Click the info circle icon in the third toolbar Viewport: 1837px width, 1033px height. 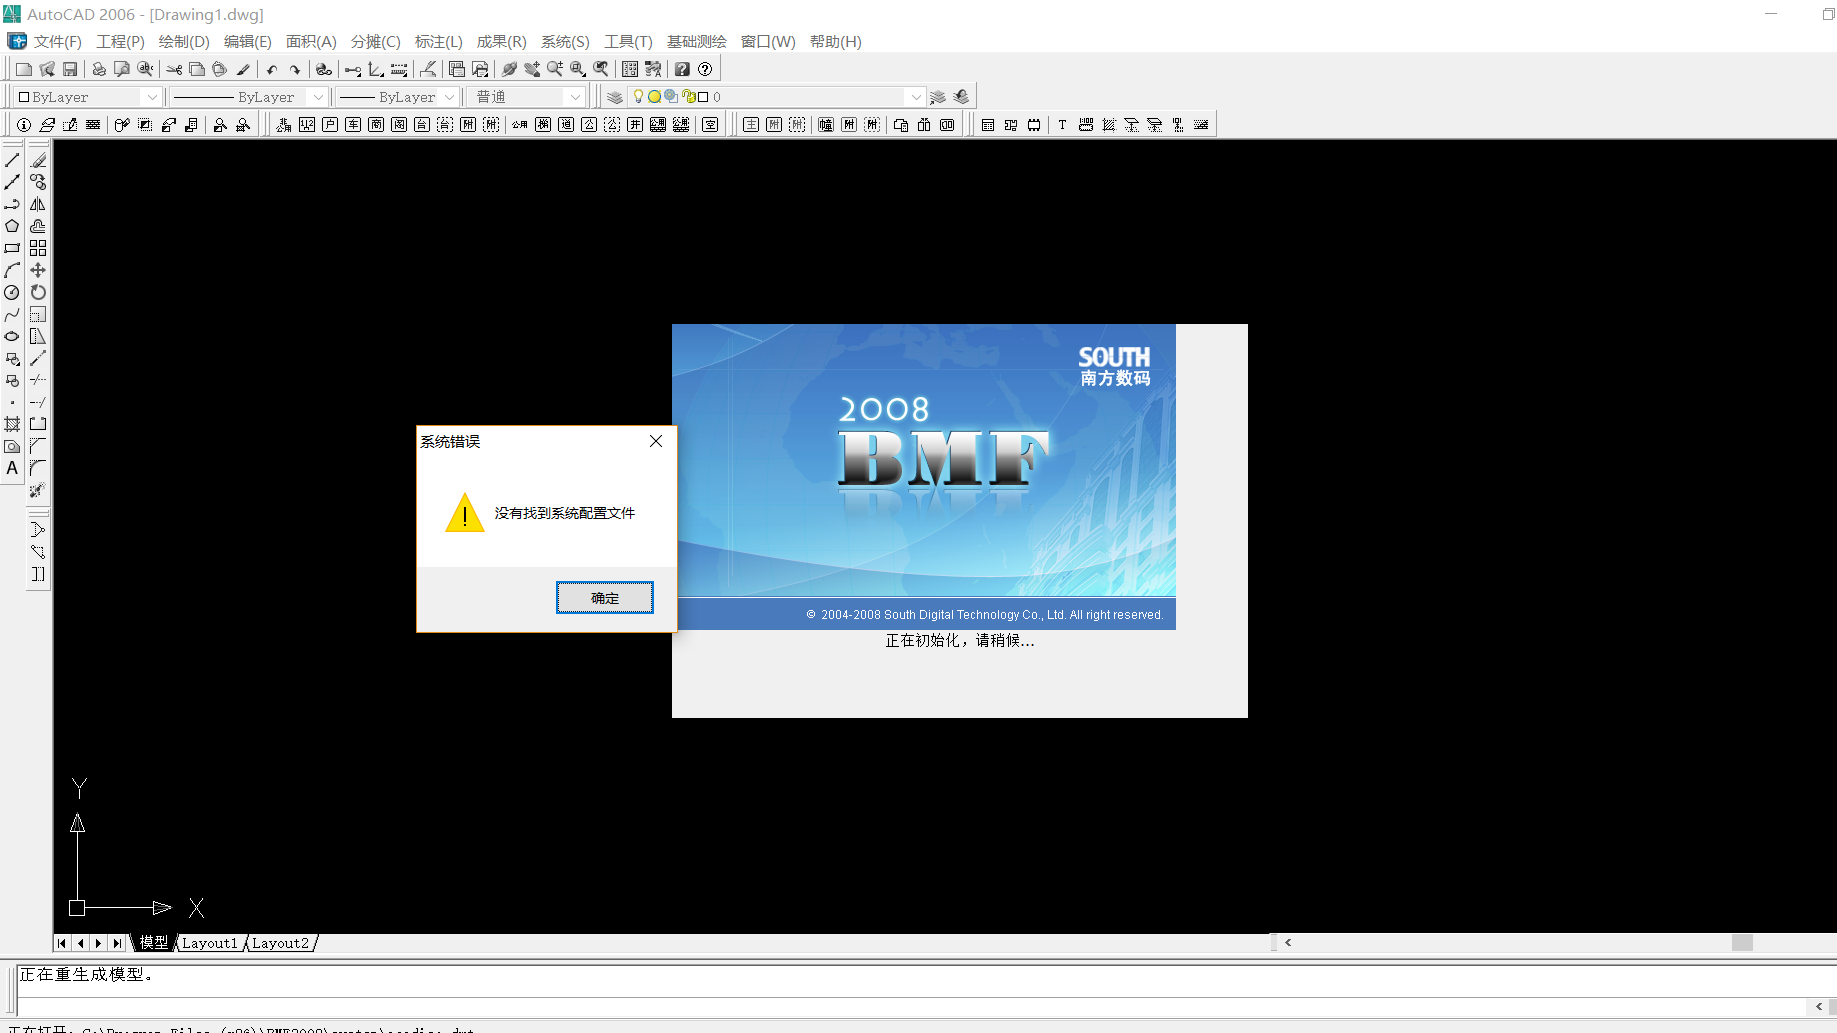click(x=24, y=125)
